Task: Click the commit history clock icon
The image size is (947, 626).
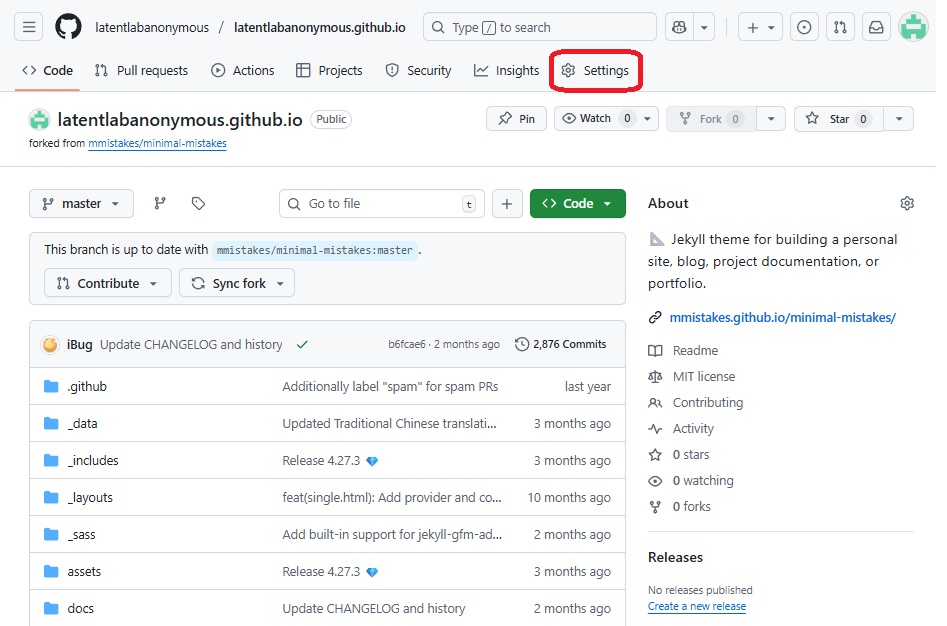Action: click(x=521, y=343)
